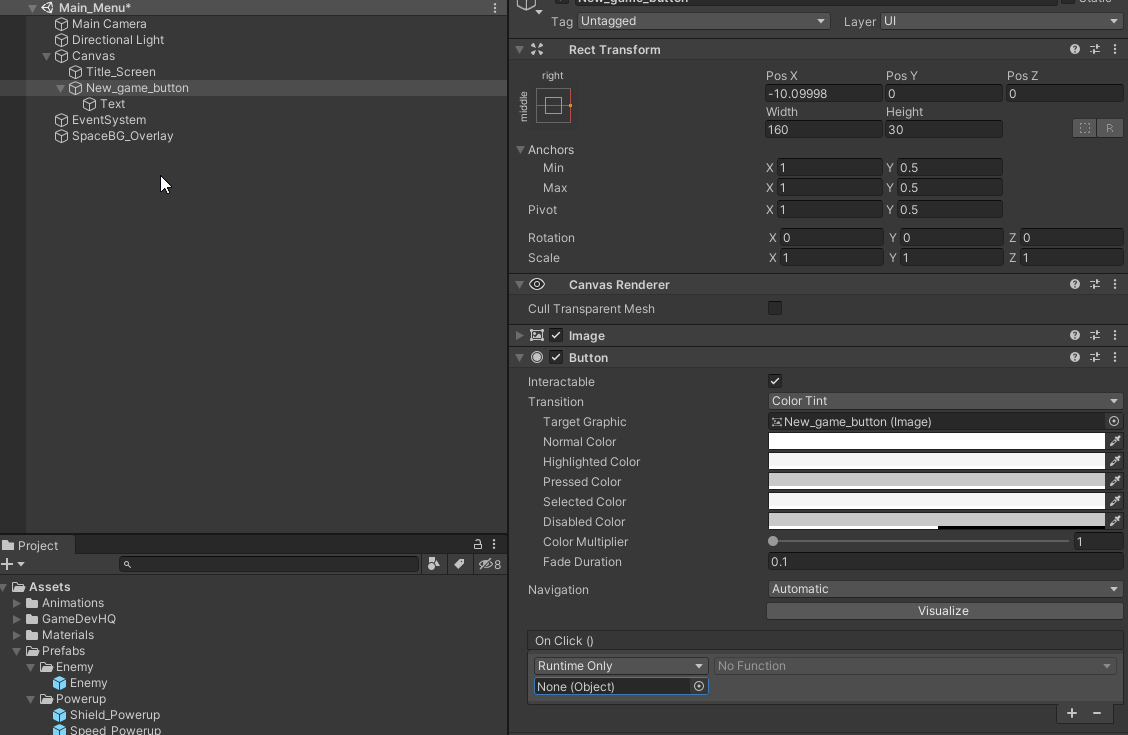
Task: Open Canvas Renderer component kebab menu
Action: point(1115,285)
